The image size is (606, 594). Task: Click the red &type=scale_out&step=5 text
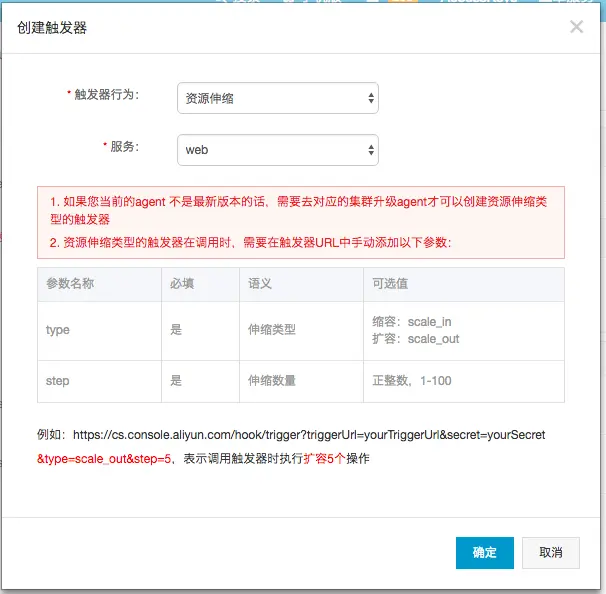(x=104, y=459)
